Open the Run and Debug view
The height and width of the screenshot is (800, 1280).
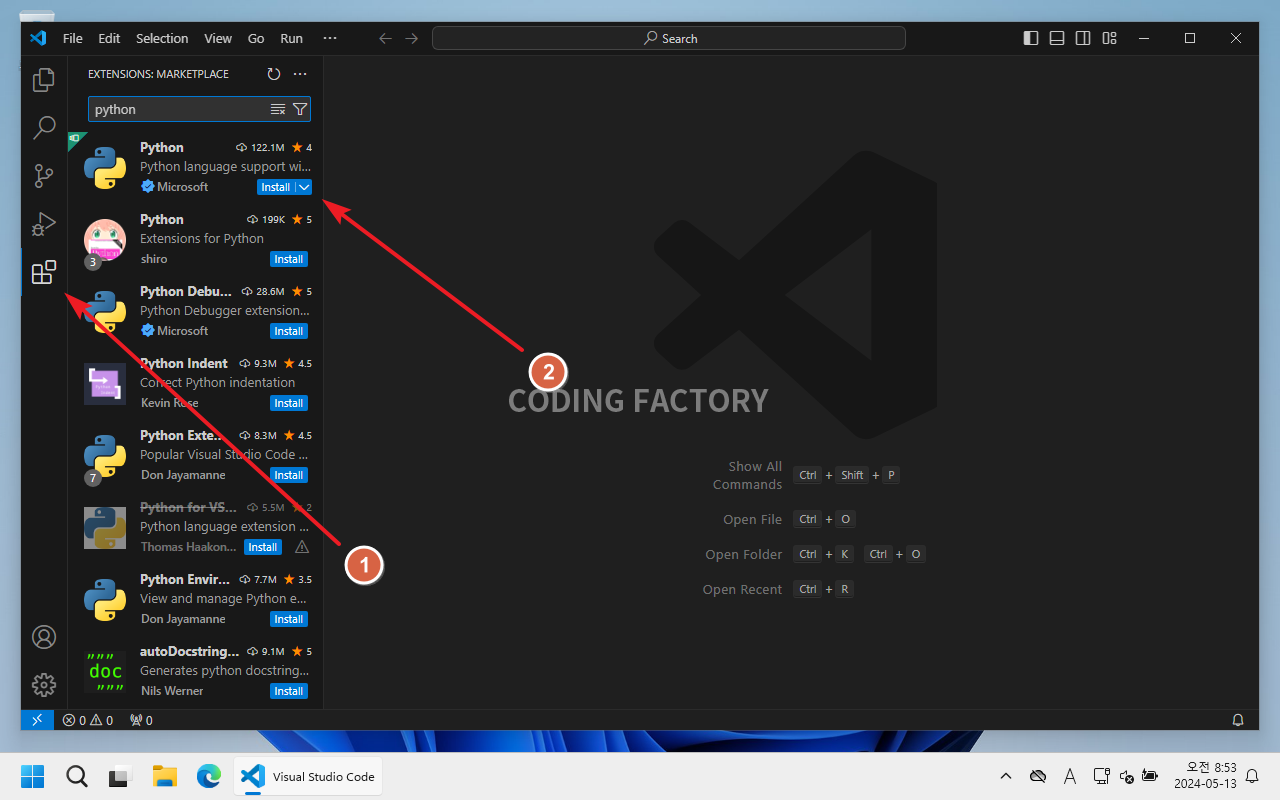pos(44,224)
